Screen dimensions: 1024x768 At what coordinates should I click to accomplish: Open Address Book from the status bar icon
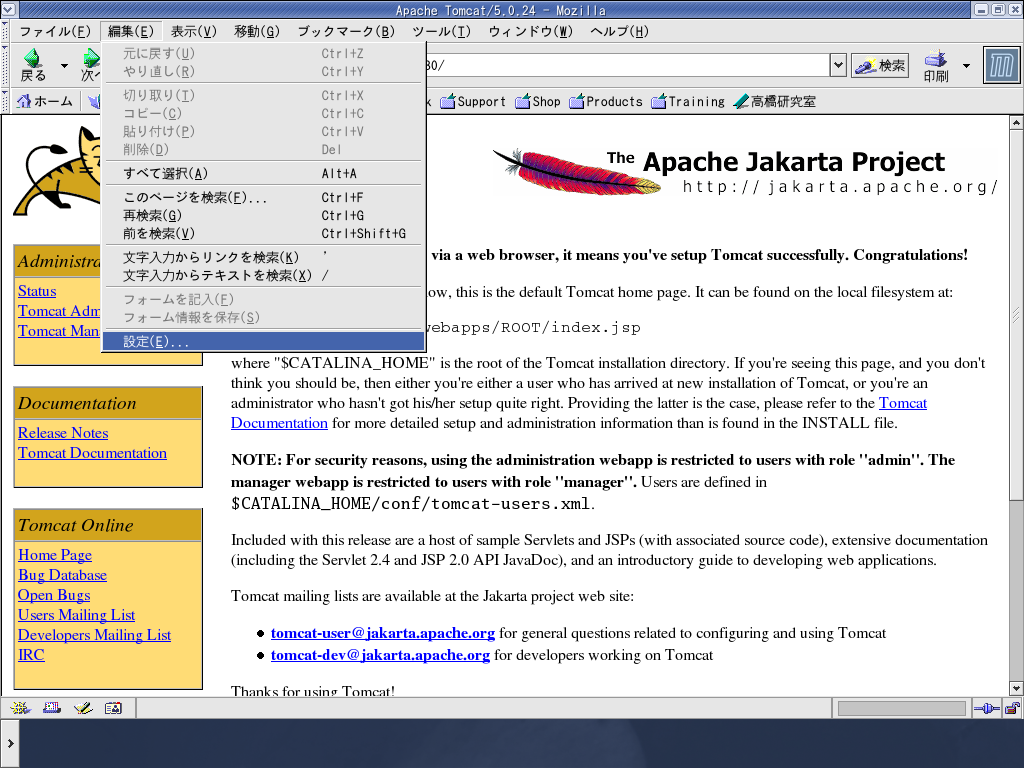point(114,708)
